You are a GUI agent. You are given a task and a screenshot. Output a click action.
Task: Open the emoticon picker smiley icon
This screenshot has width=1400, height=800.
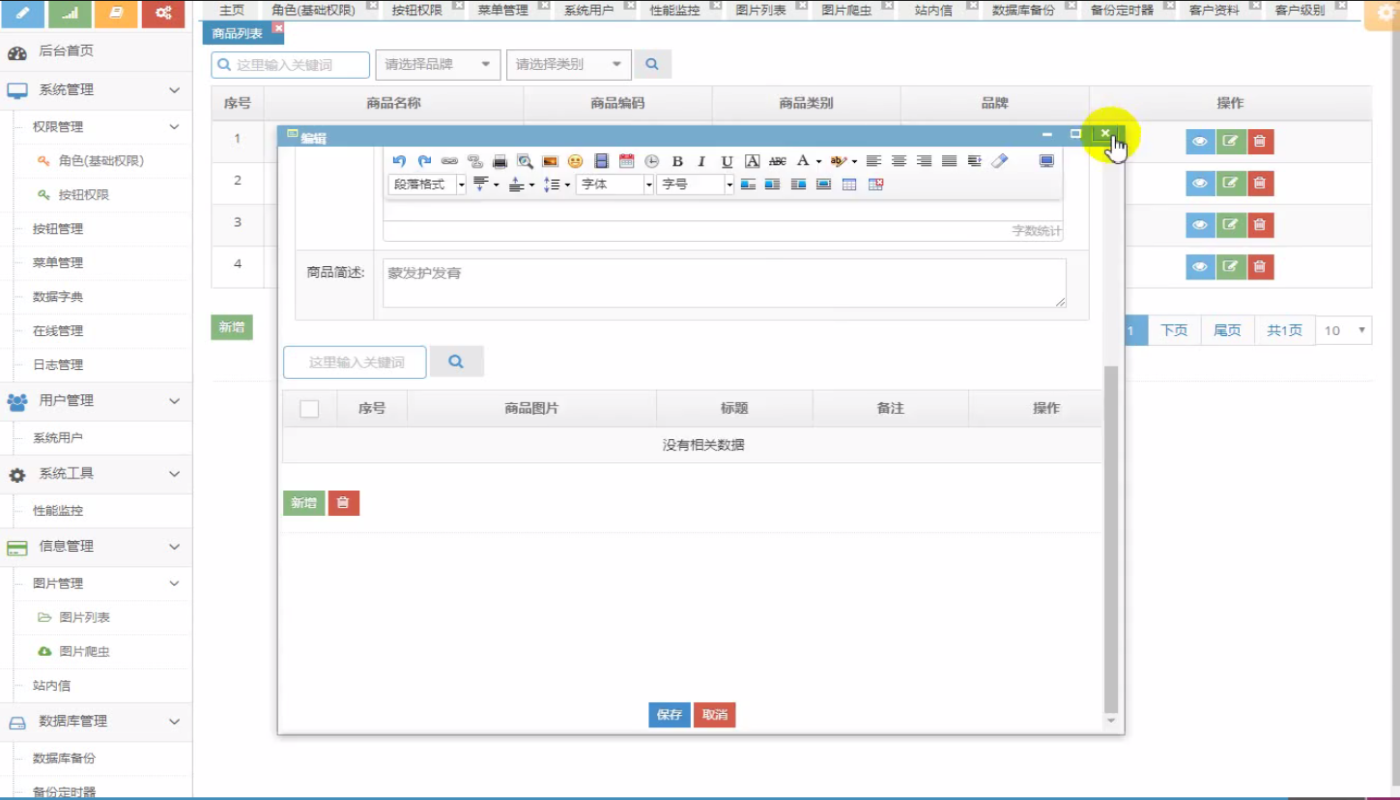[575, 161]
